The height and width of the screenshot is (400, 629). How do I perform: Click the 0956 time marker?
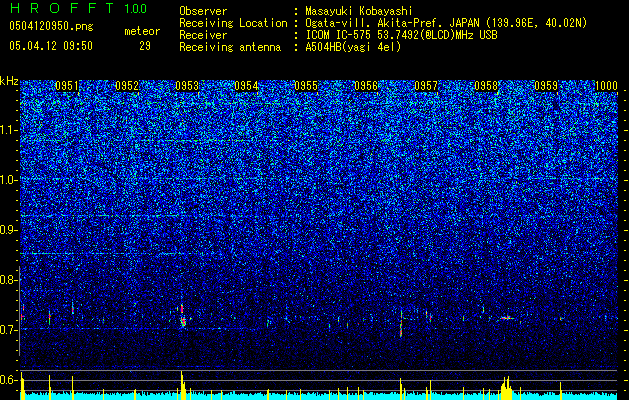(366, 86)
